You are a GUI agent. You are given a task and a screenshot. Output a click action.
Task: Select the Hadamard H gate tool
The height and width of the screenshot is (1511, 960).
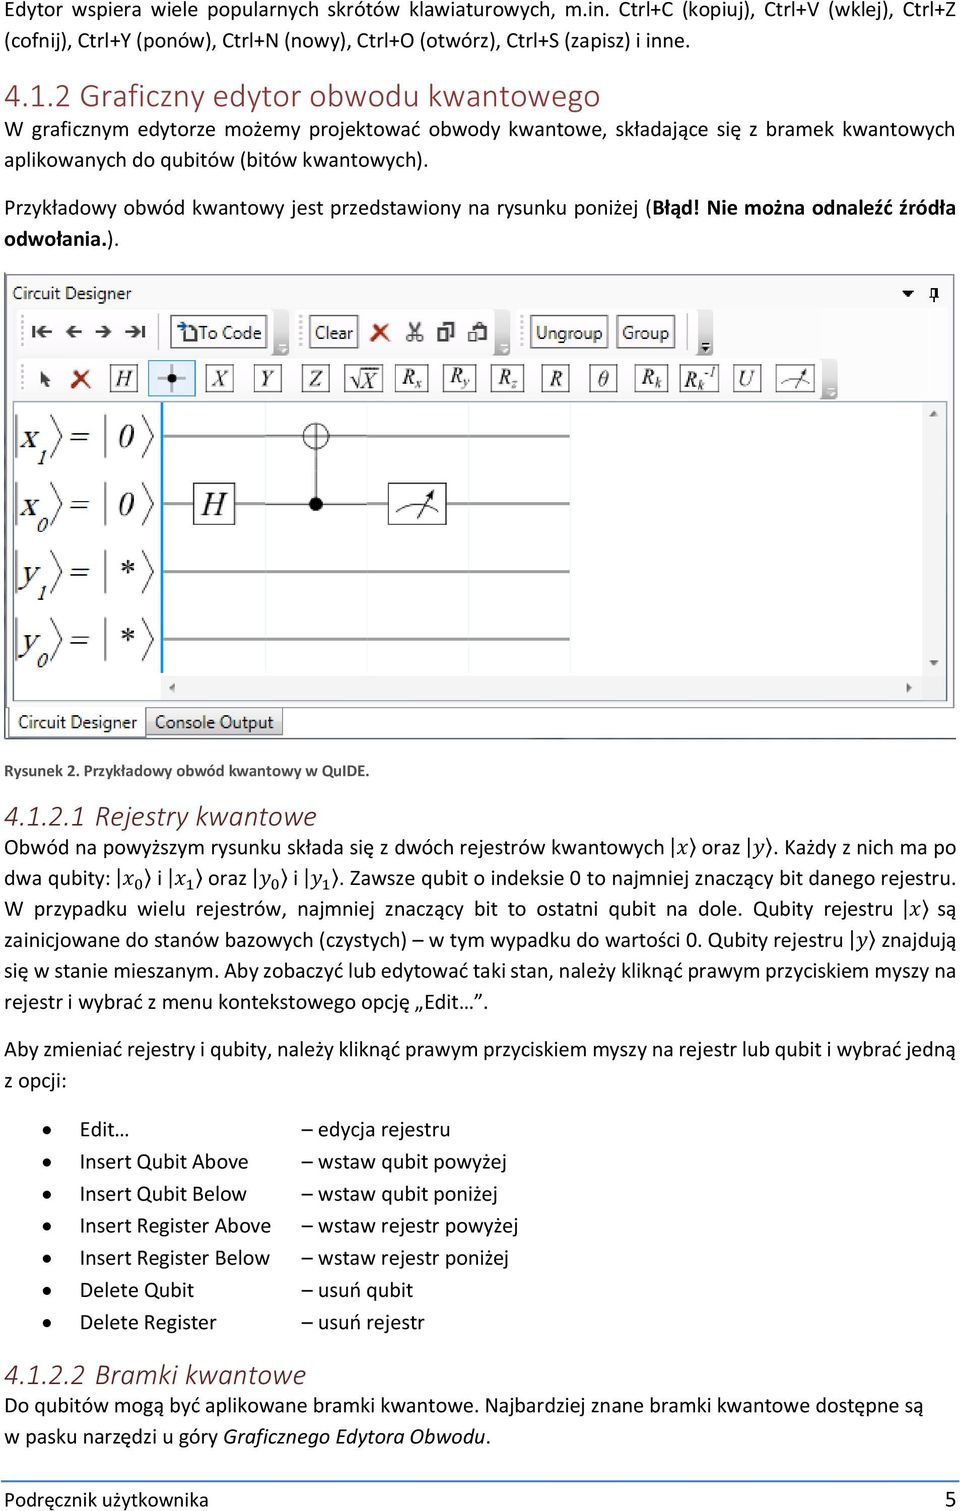[x=123, y=379]
